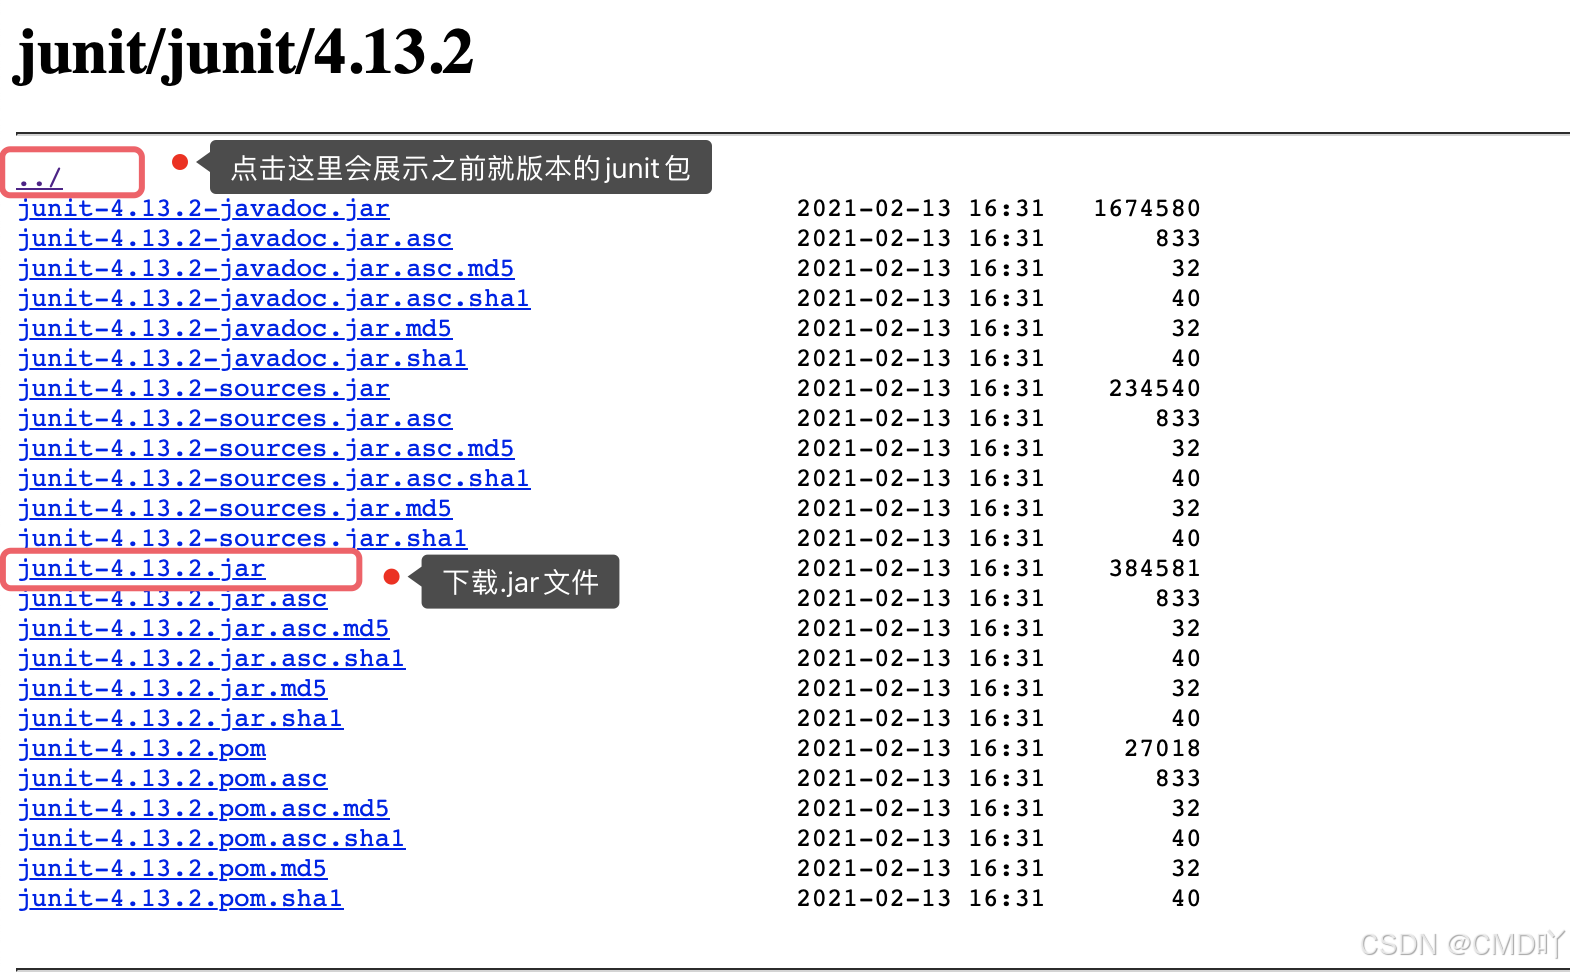
Task: Open junit-4.13.2-javadoc.jar.sha1 link
Action: 243,359
